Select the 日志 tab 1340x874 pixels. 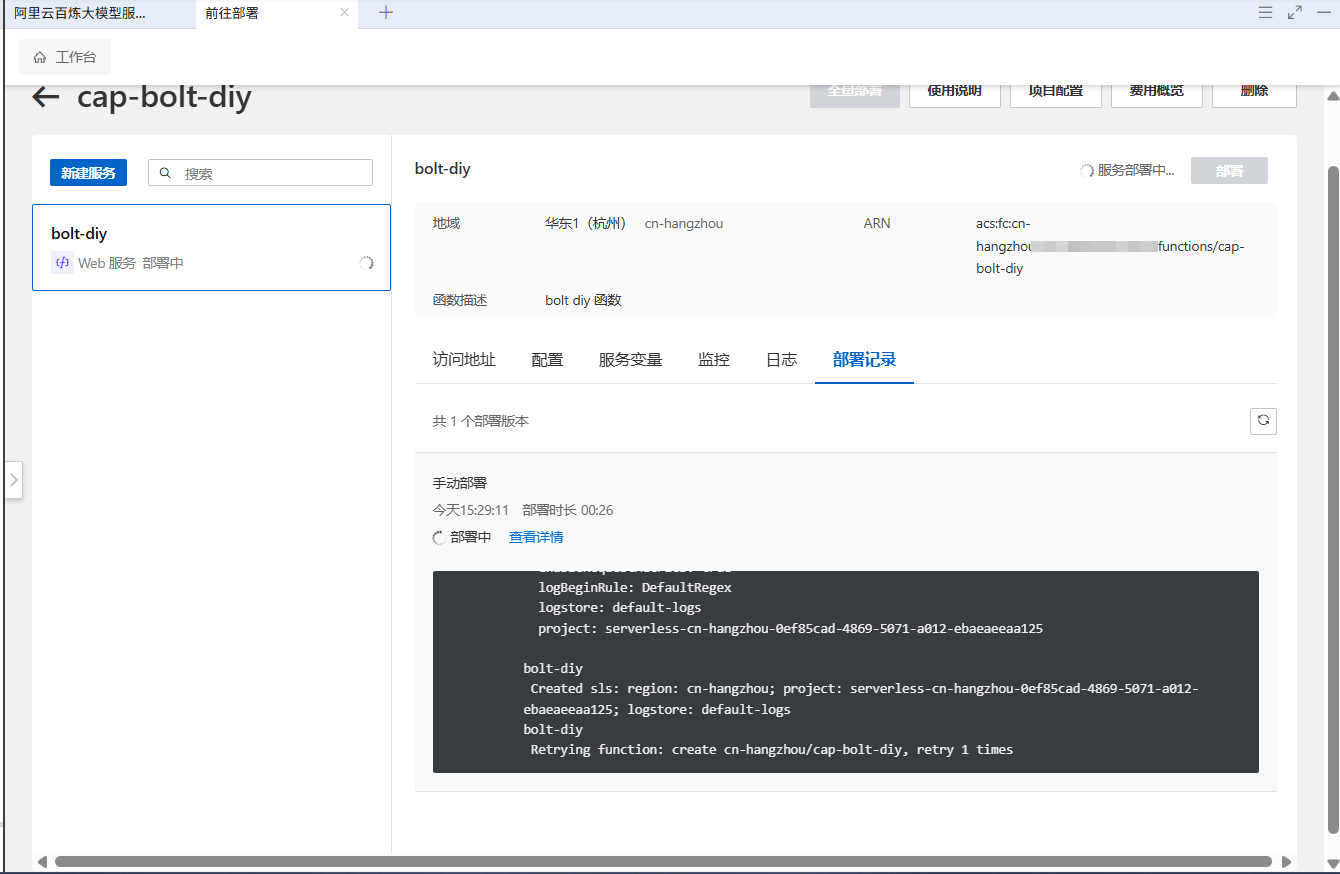[782, 360]
